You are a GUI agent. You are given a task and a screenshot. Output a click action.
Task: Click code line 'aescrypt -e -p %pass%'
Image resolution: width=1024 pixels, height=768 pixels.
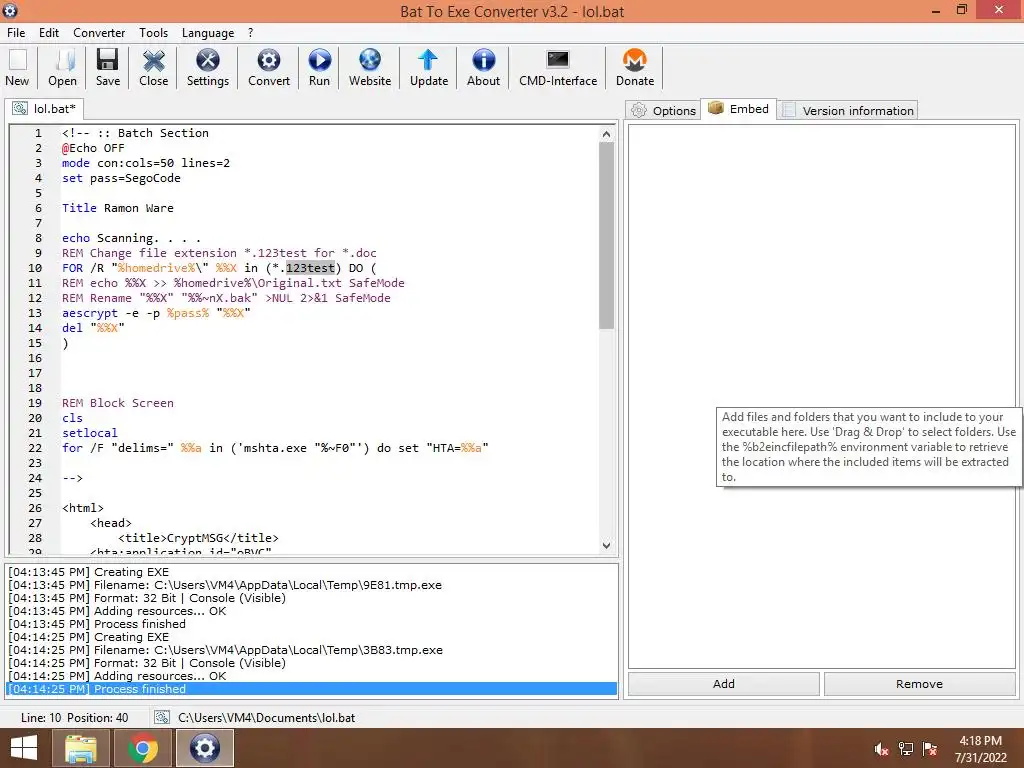(x=157, y=313)
